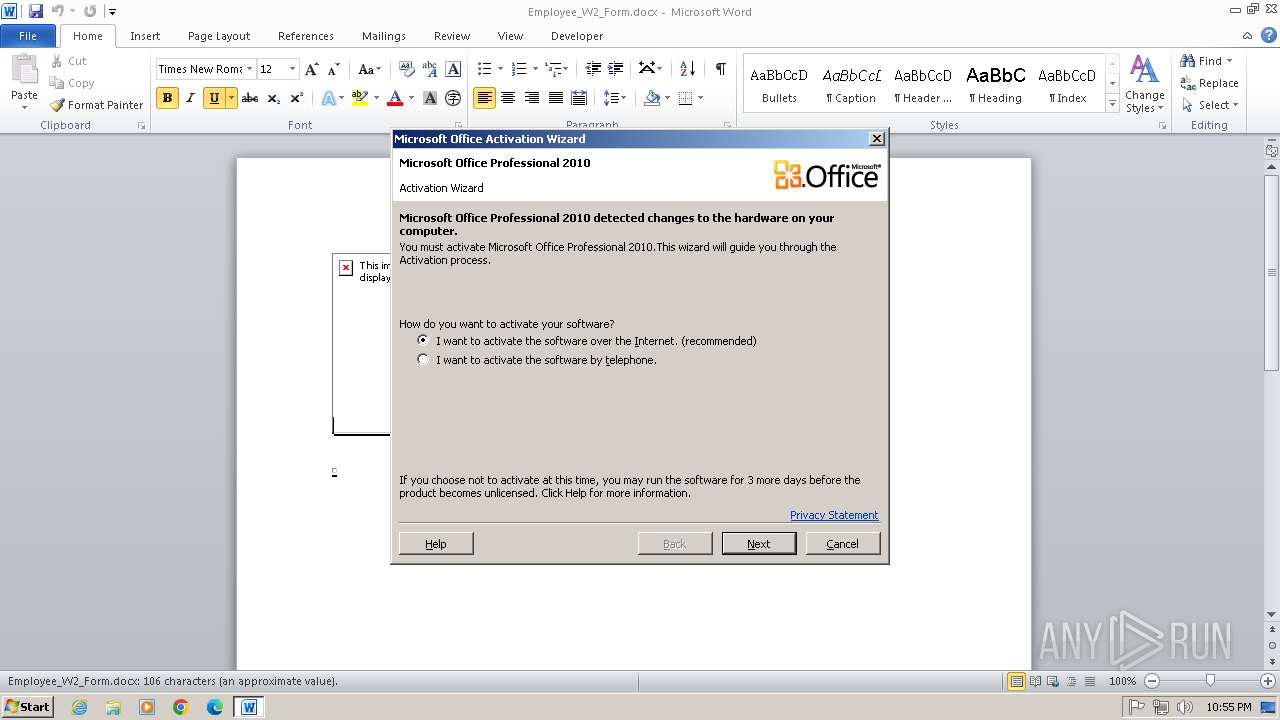Click the Paste icon in Clipboard group
This screenshot has width=1280, height=720.
pos(24,70)
